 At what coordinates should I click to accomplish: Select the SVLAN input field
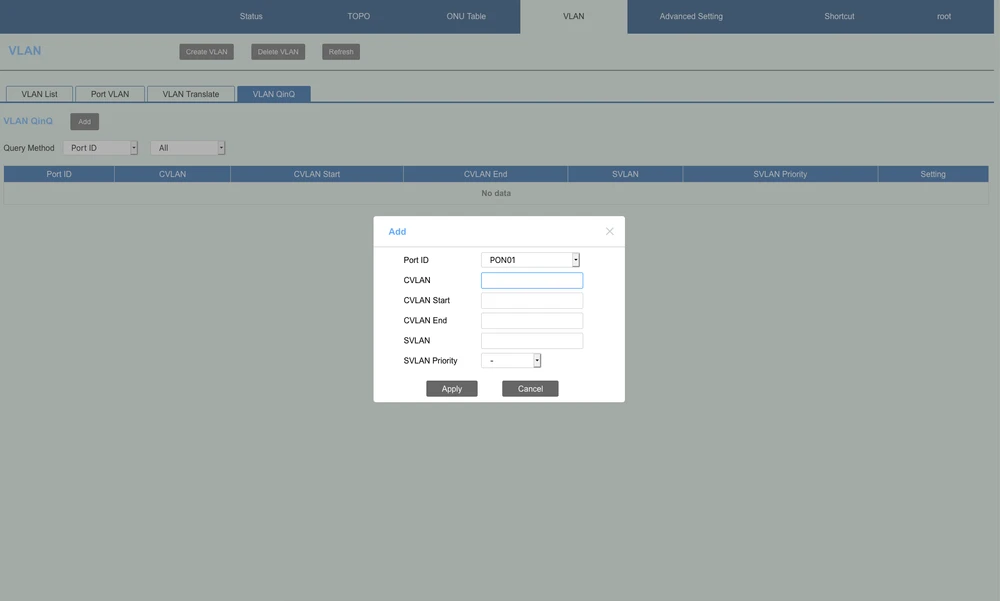(531, 341)
